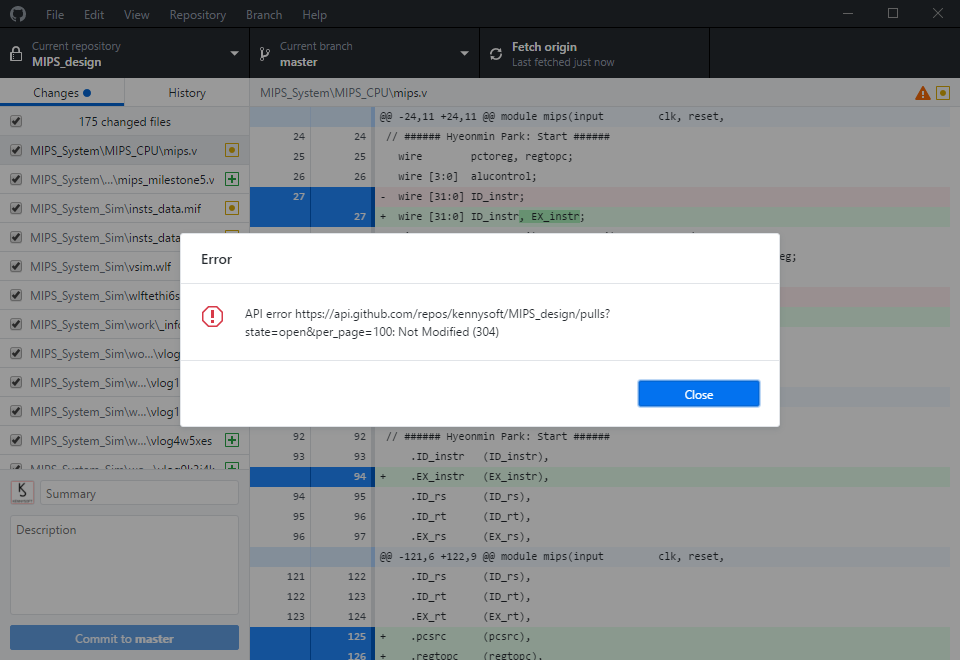The height and width of the screenshot is (660, 960).
Task: Click the avatar icon beside the Summary field
Action: click(22, 491)
